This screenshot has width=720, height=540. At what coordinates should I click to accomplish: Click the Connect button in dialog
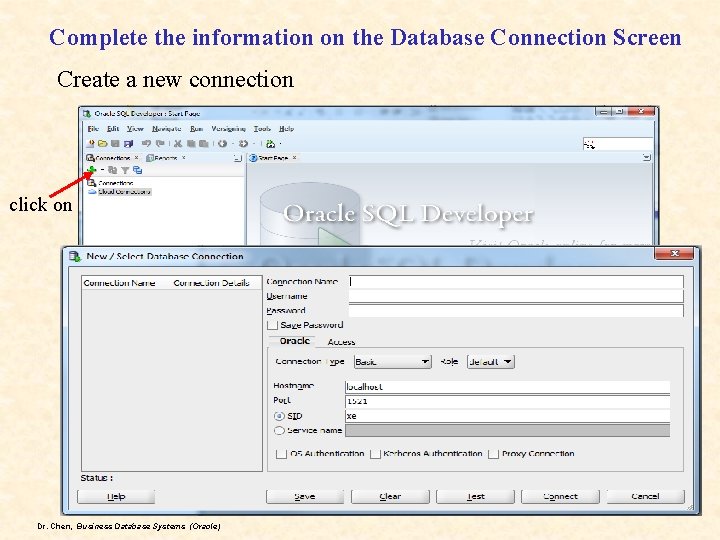click(x=561, y=496)
